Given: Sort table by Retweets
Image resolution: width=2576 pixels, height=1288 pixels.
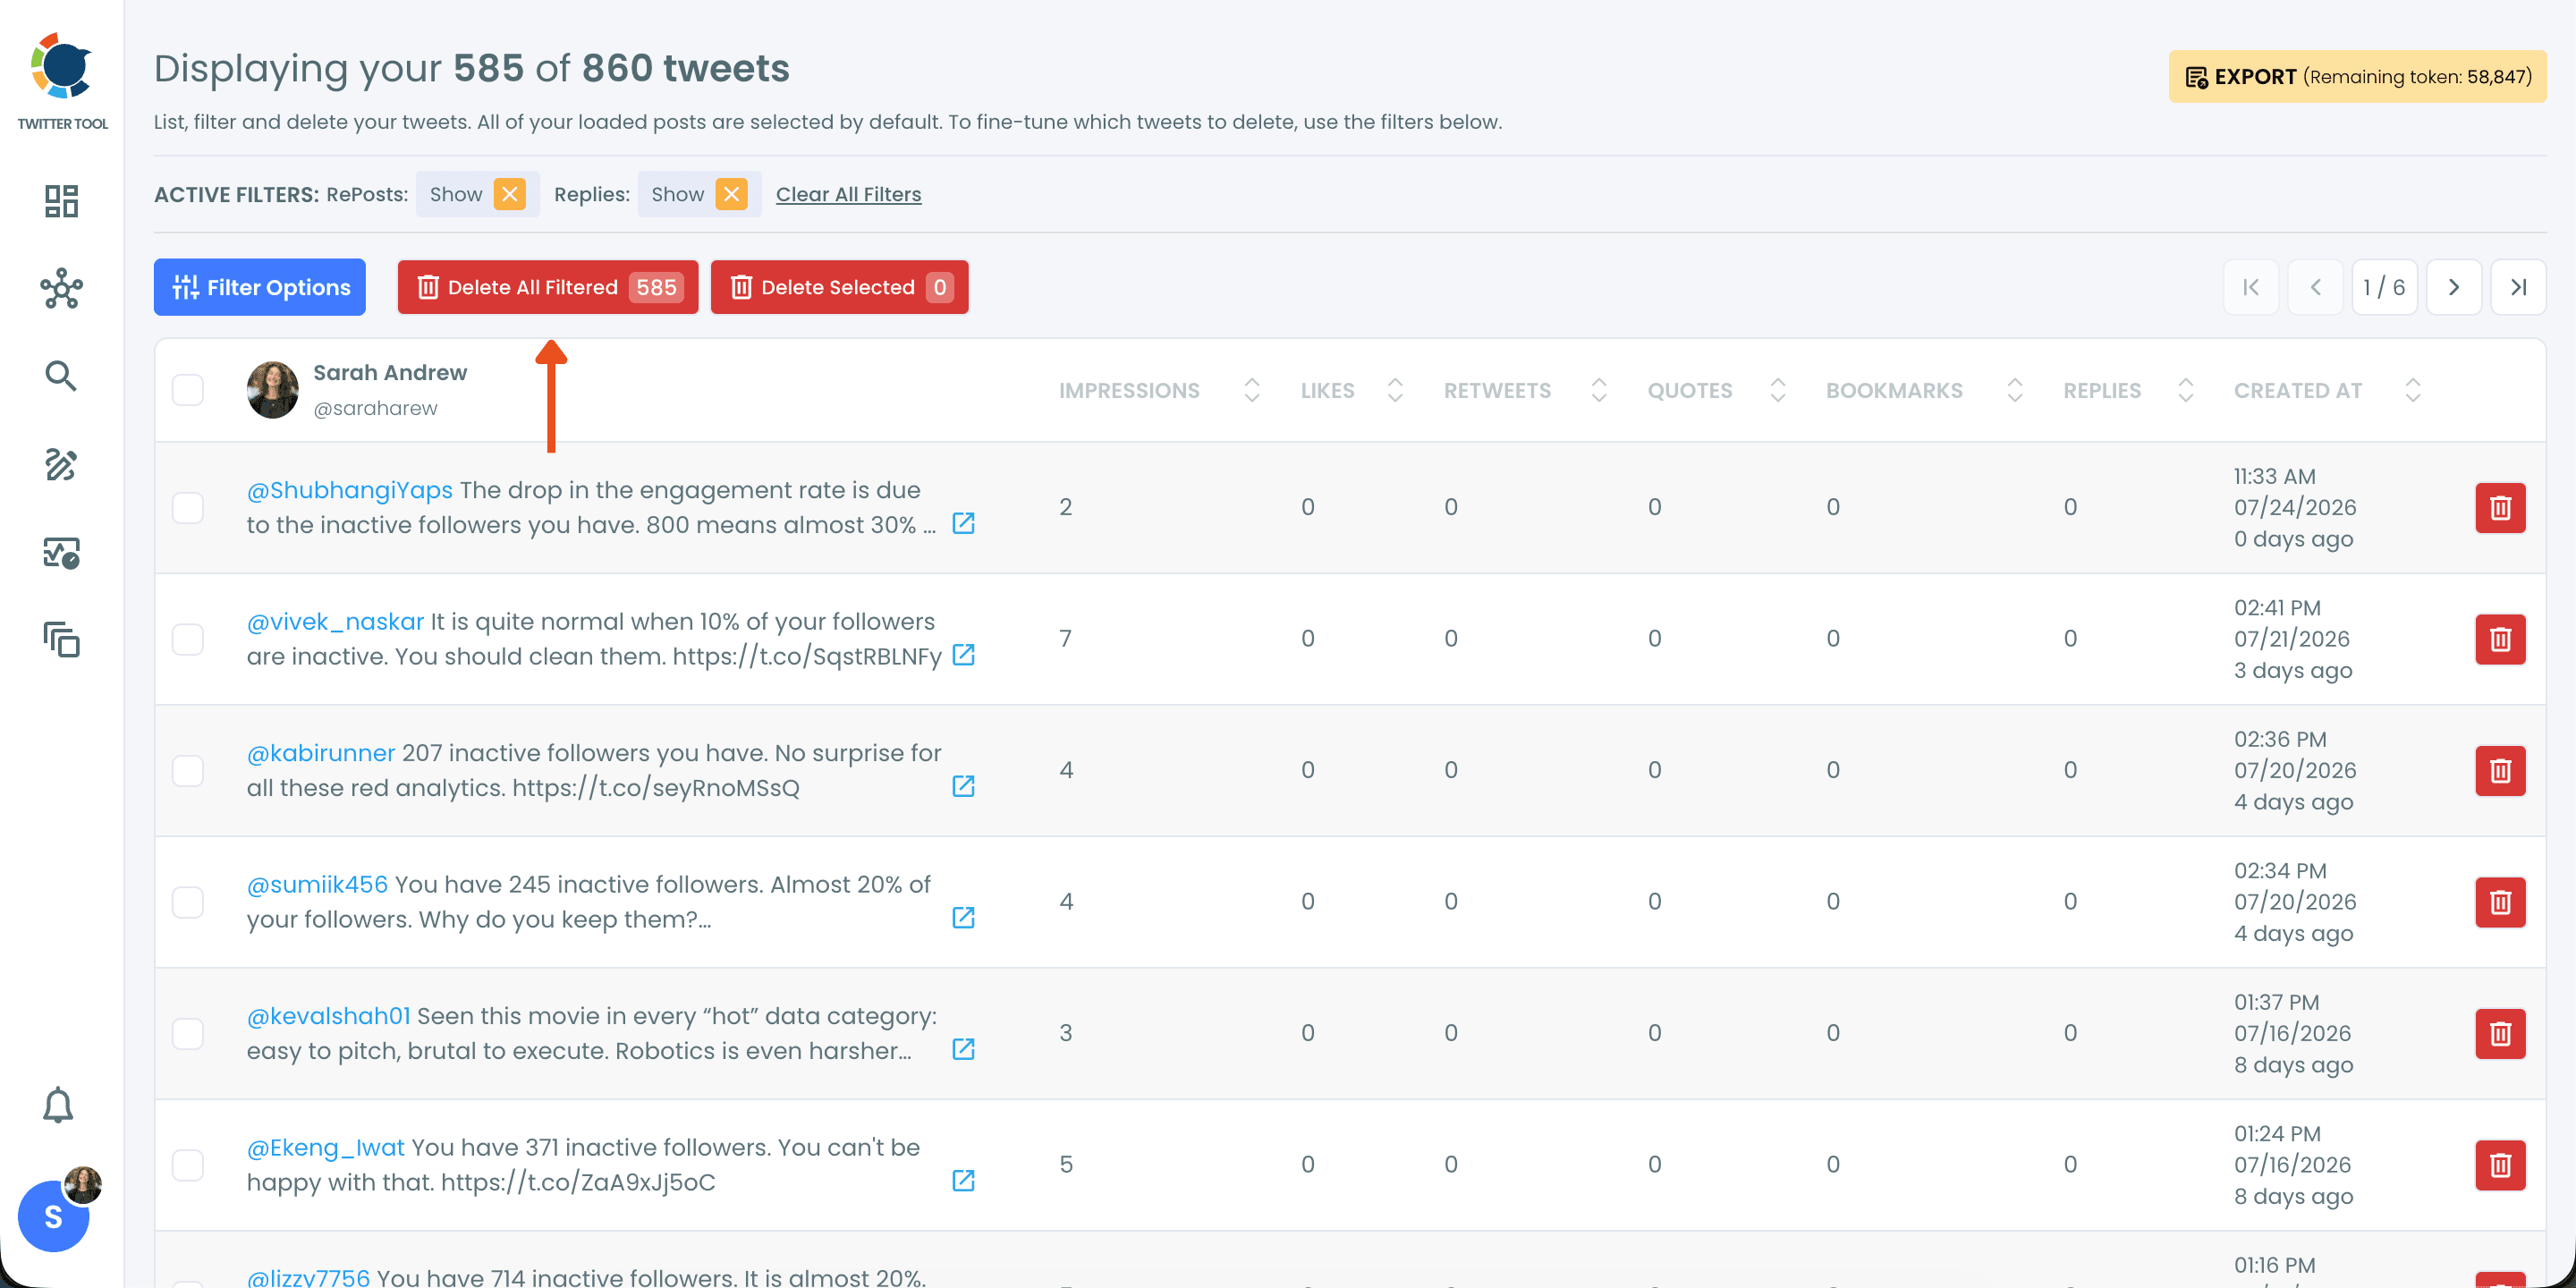Looking at the screenshot, I should pyautogui.click(x=1599, y=390).
